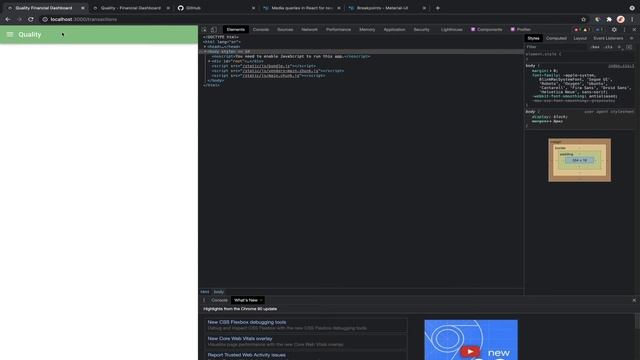This screenshot has width=640, height=360.
Task: Close the bottom drawer
Action: 634,300
